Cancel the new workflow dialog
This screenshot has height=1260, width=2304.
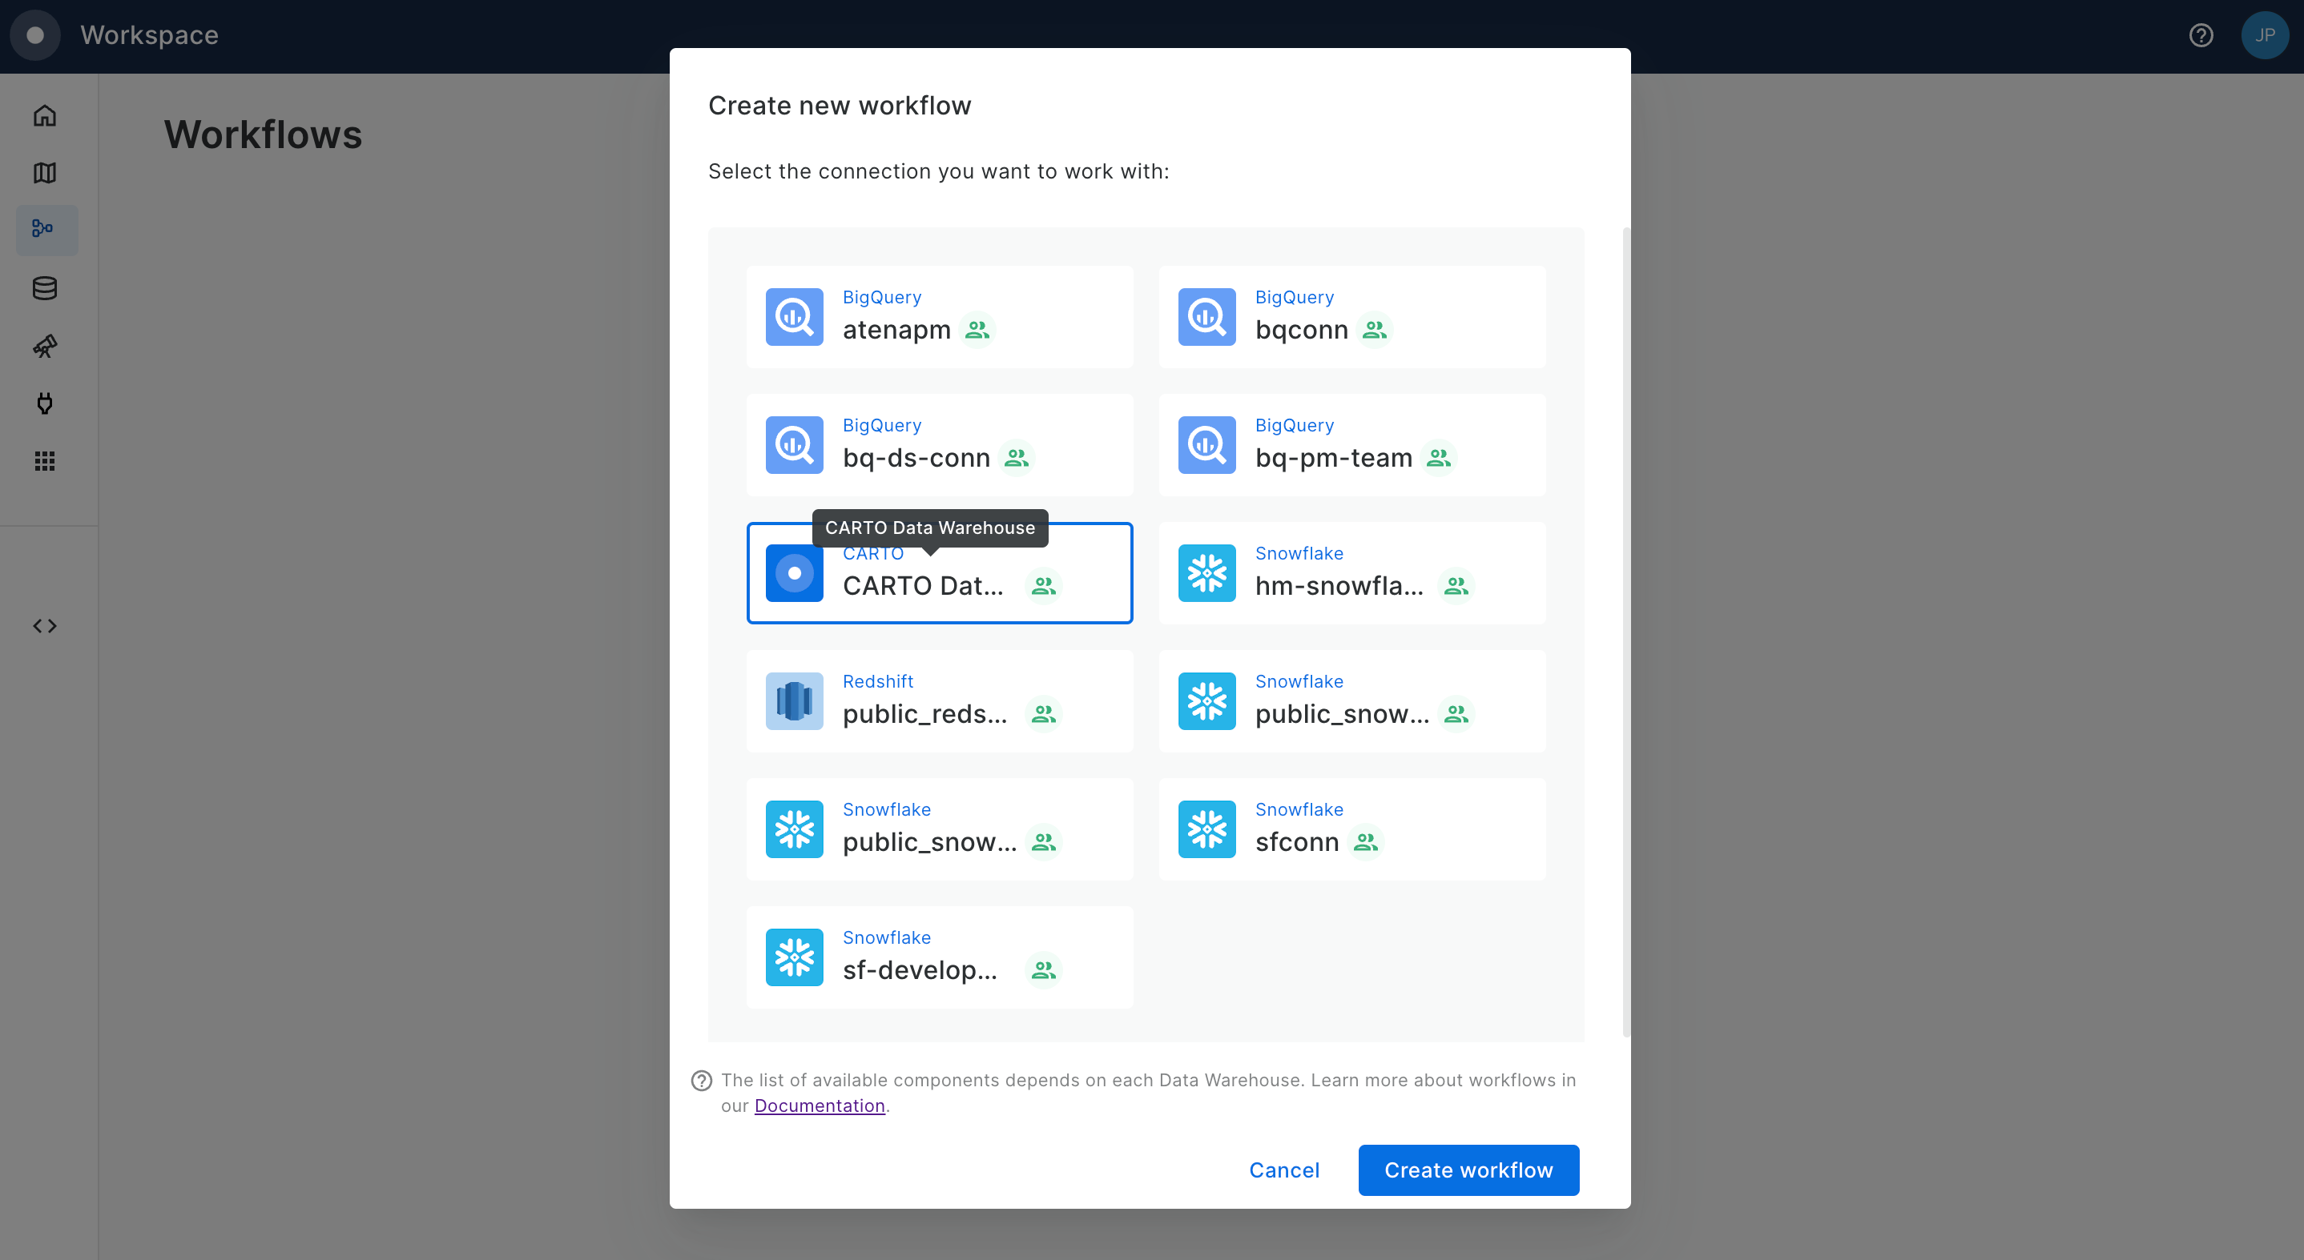(x=1284, y=1170)
